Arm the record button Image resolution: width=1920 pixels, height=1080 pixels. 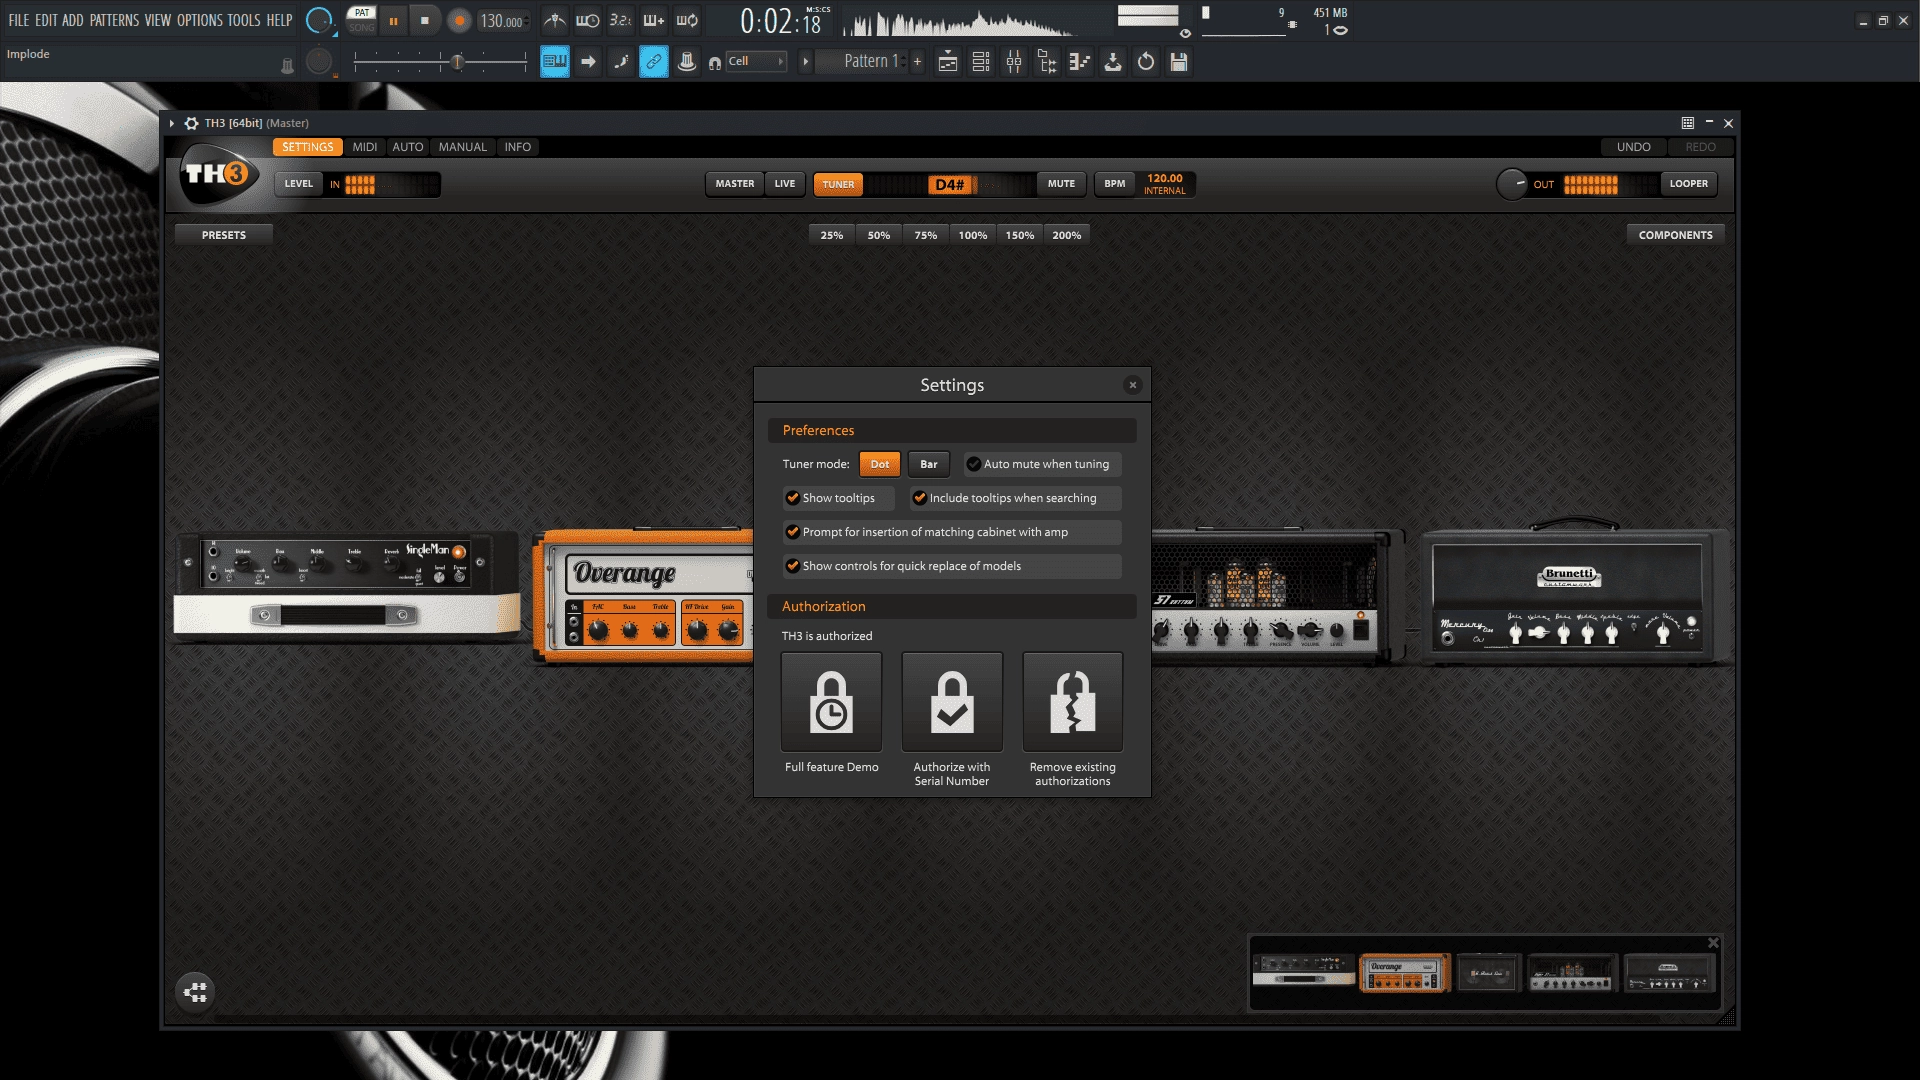(459, 20)
